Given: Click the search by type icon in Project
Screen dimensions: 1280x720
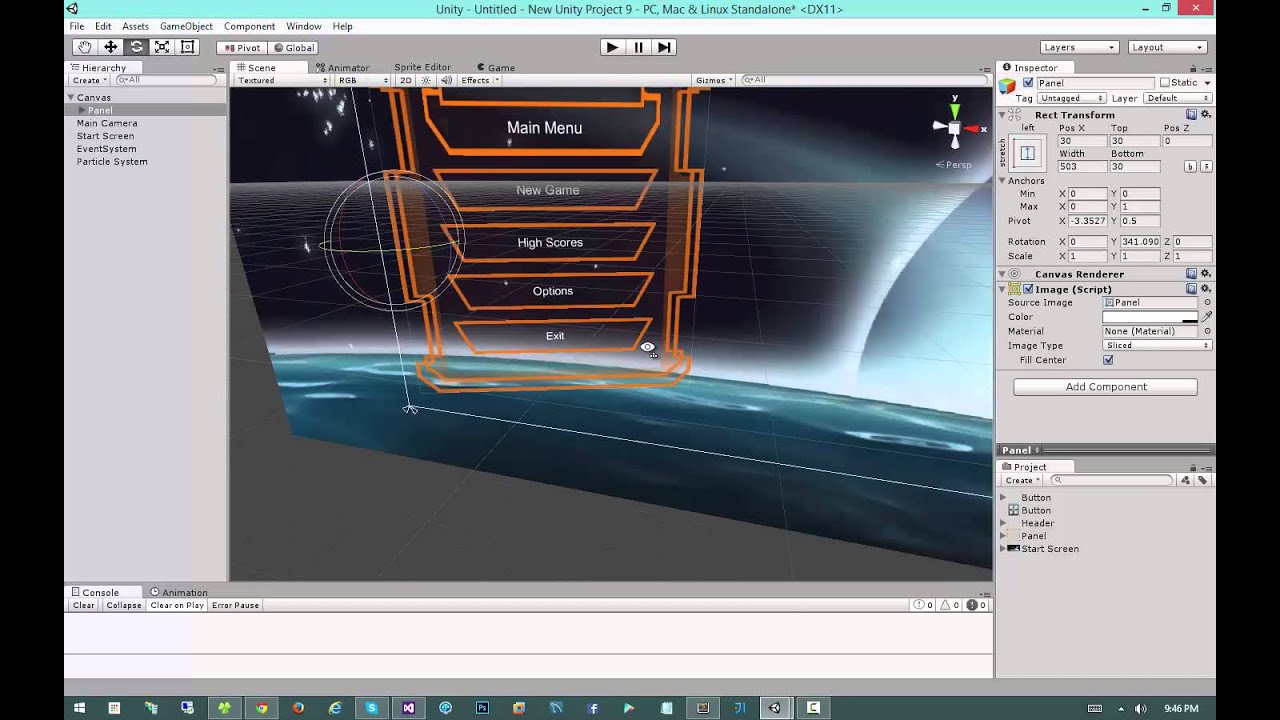Looking at the screenshot, I should point(1185,481).
